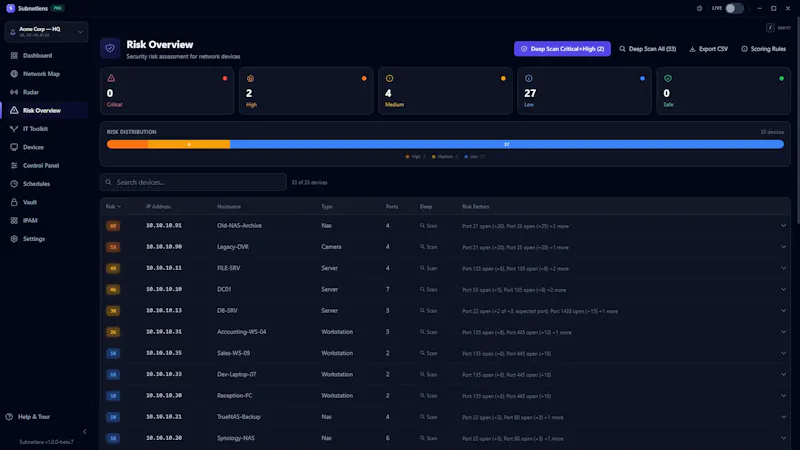Expand the DC01 row chevron
This screenshot has height=450, width=800.
tap(784, 289)
